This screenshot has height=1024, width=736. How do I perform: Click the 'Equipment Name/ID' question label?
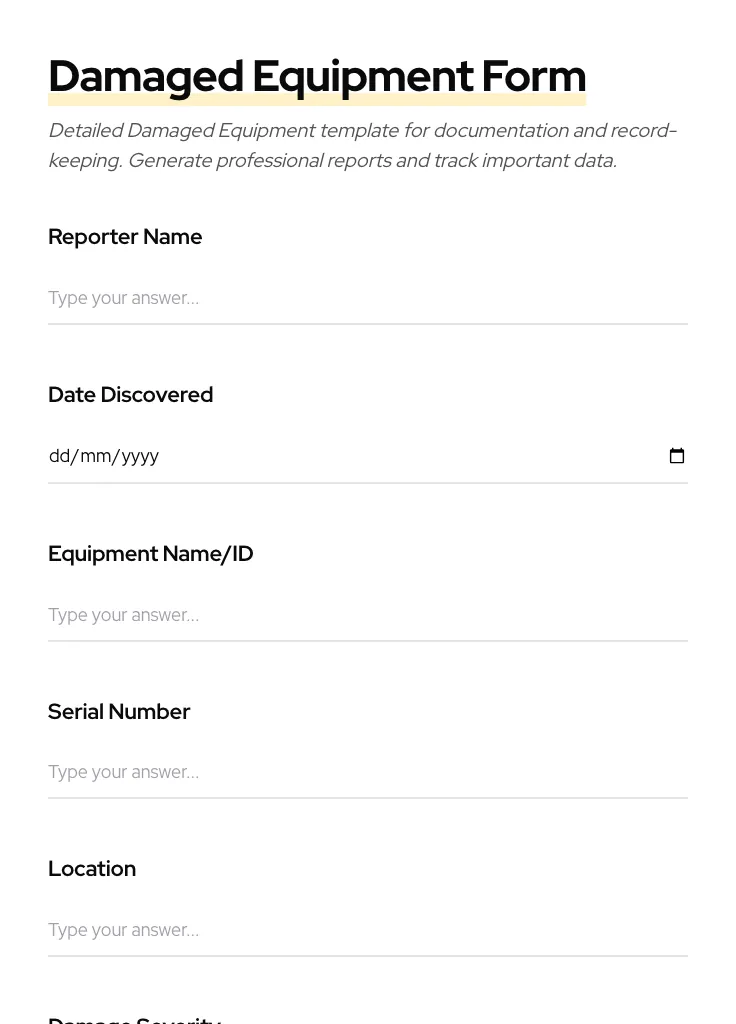[x=150, y=554]
